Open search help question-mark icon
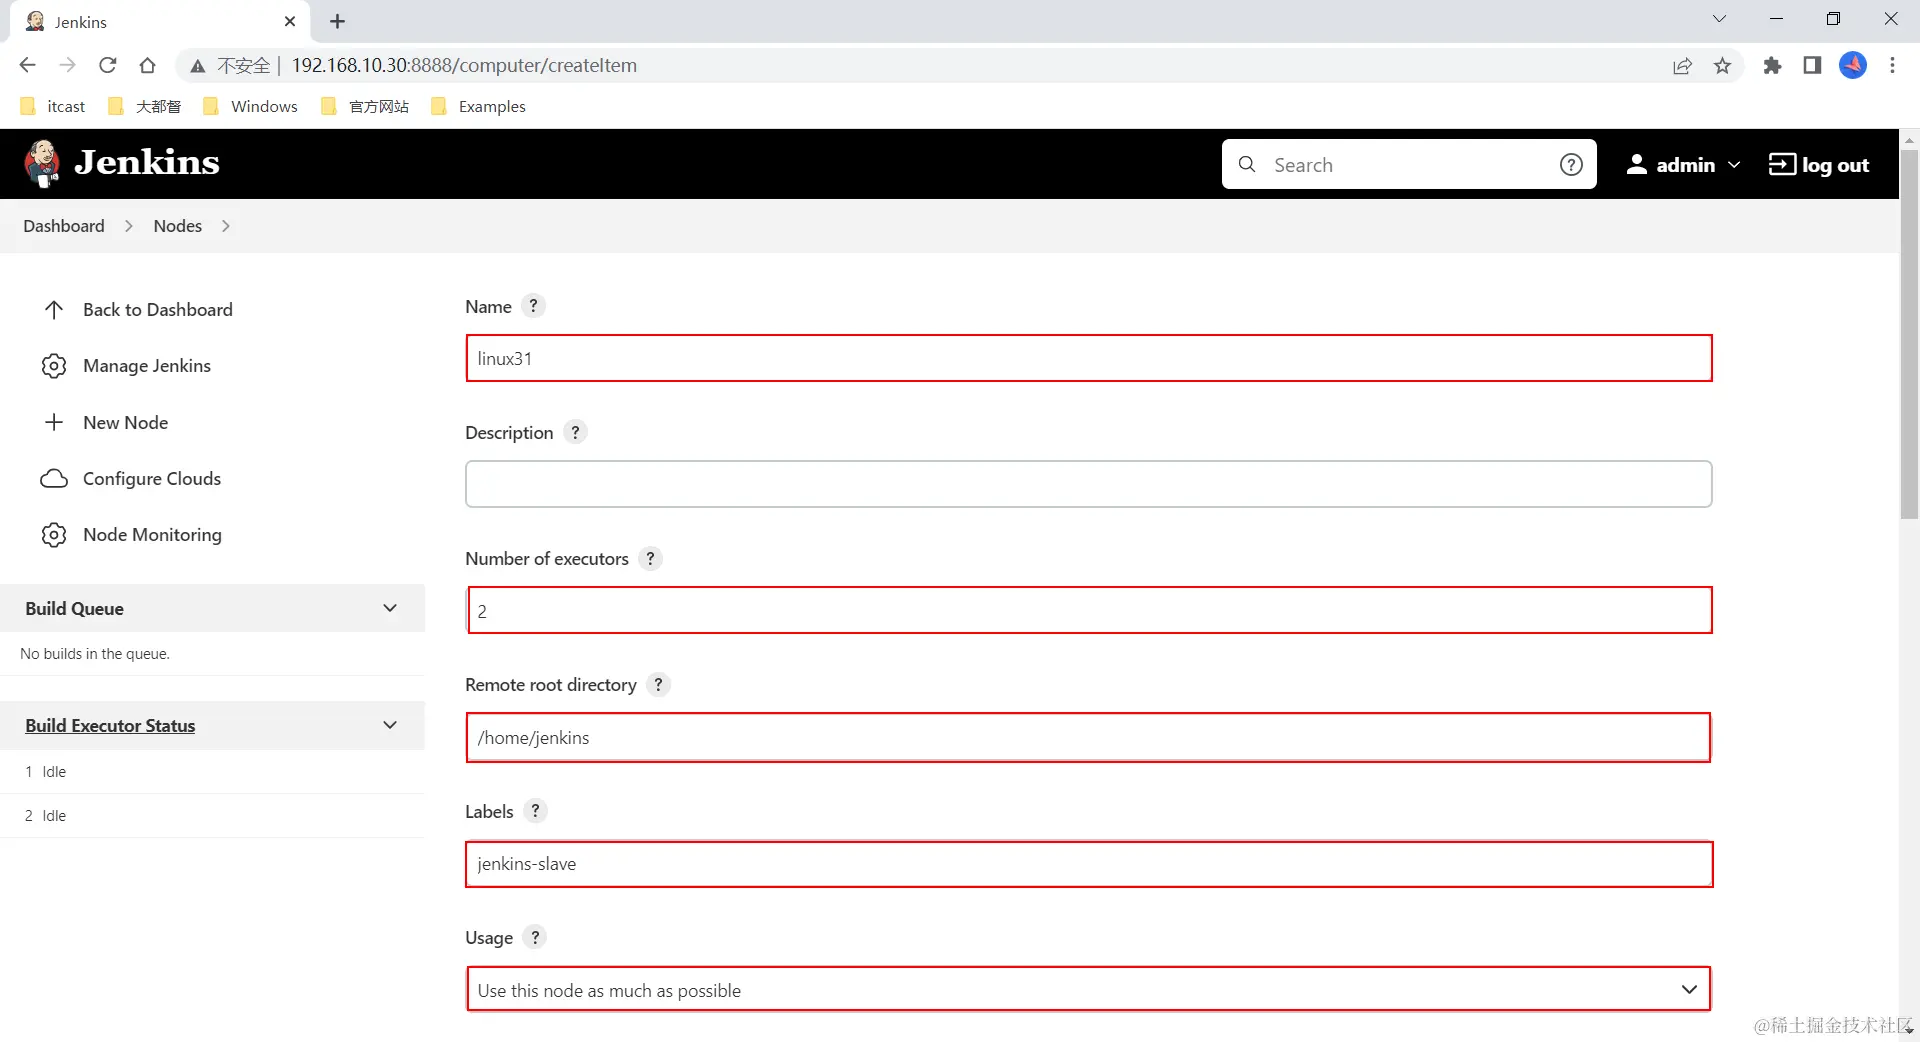The image size is (1920, 1042). 1571,165
